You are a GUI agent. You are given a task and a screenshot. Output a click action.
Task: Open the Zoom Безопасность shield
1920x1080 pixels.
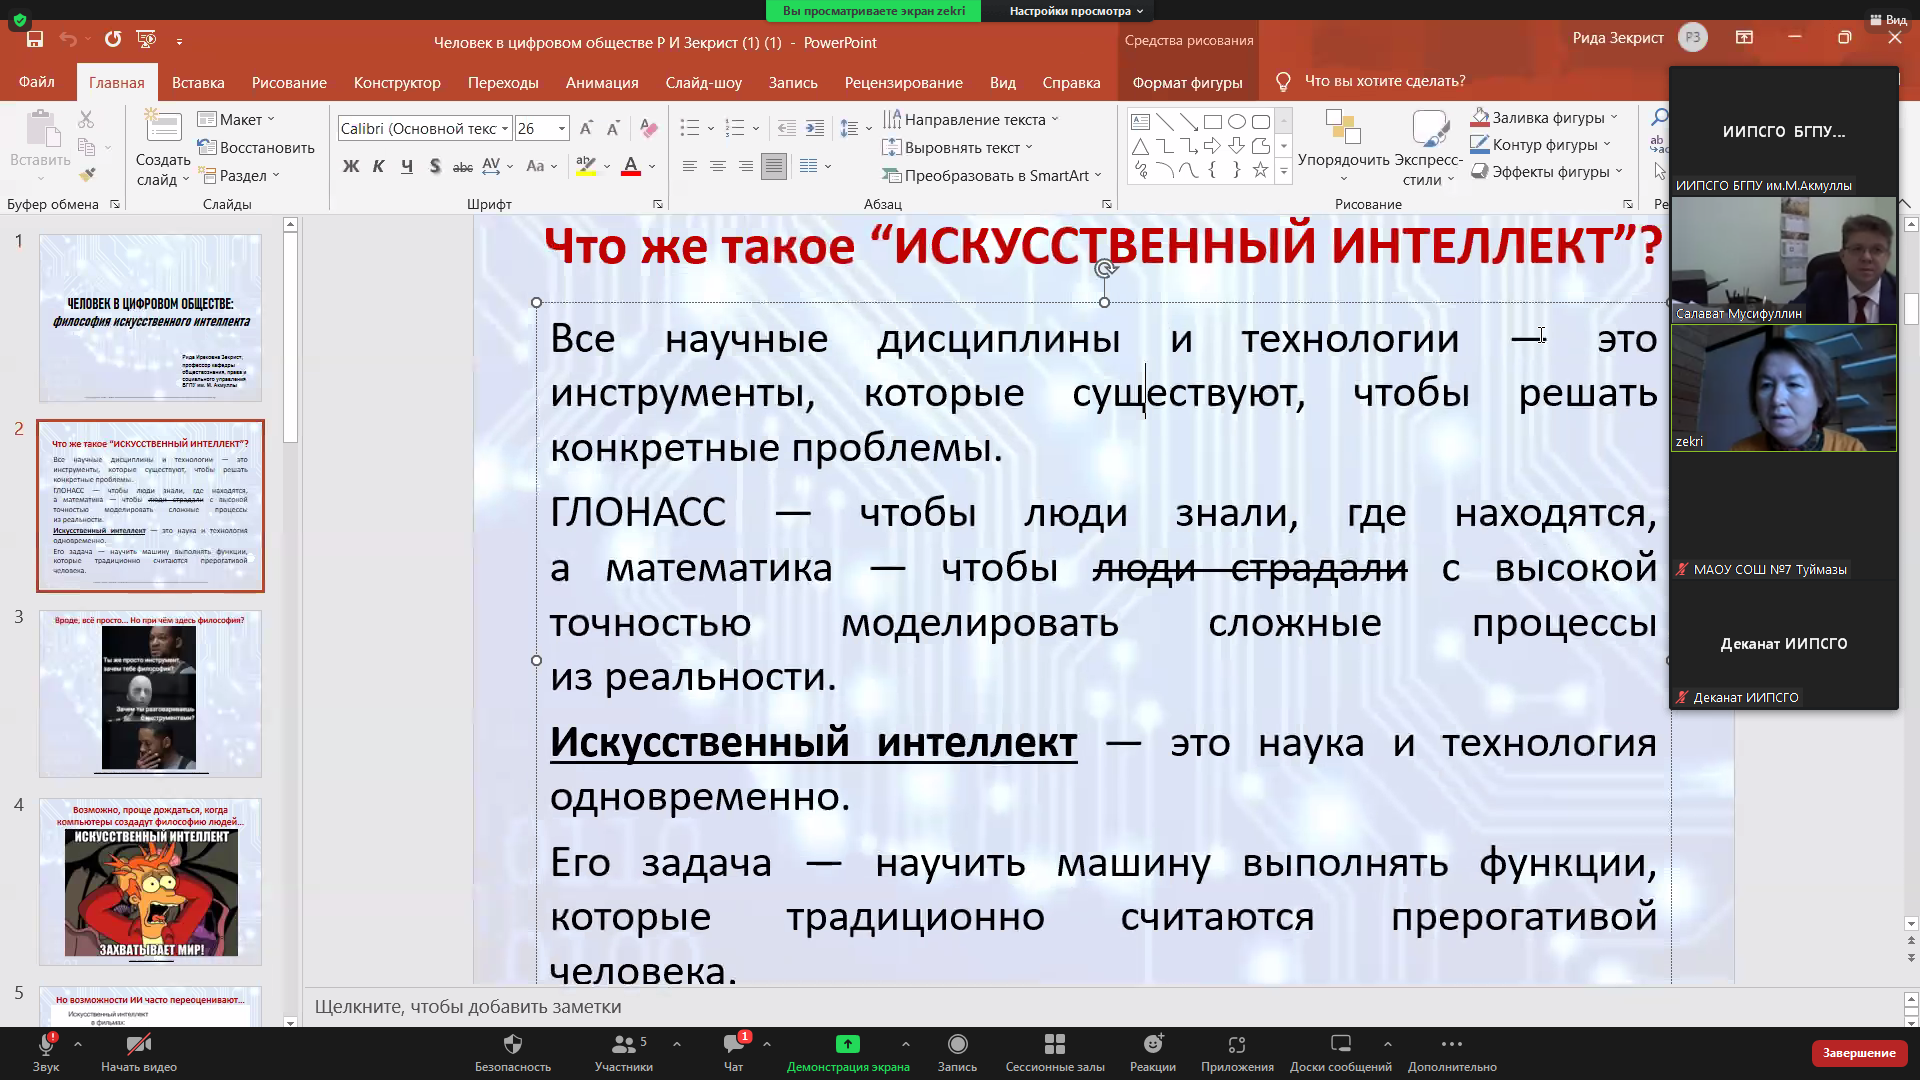512,1045
